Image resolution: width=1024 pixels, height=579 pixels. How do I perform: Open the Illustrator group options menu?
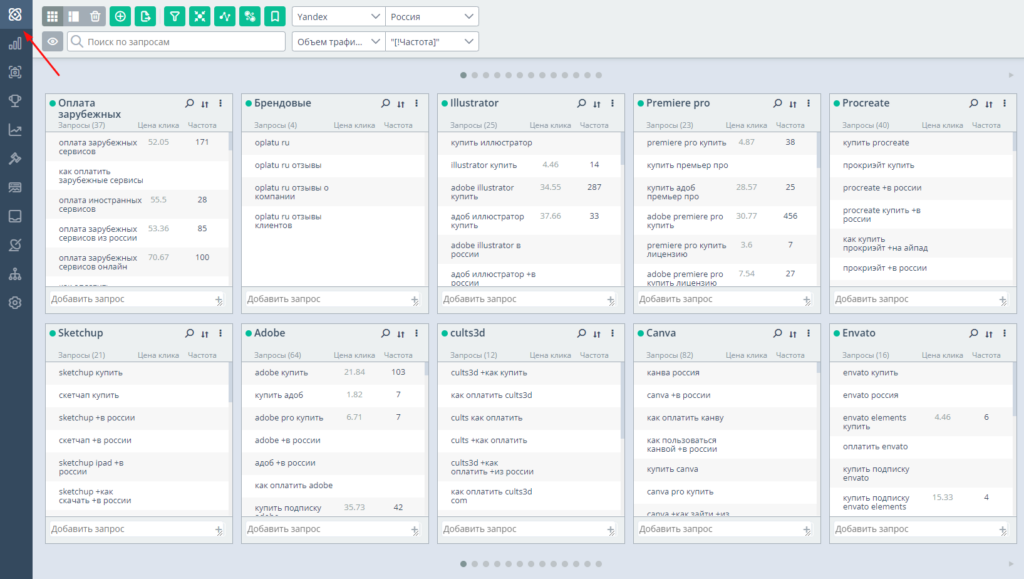pos(613,103)
